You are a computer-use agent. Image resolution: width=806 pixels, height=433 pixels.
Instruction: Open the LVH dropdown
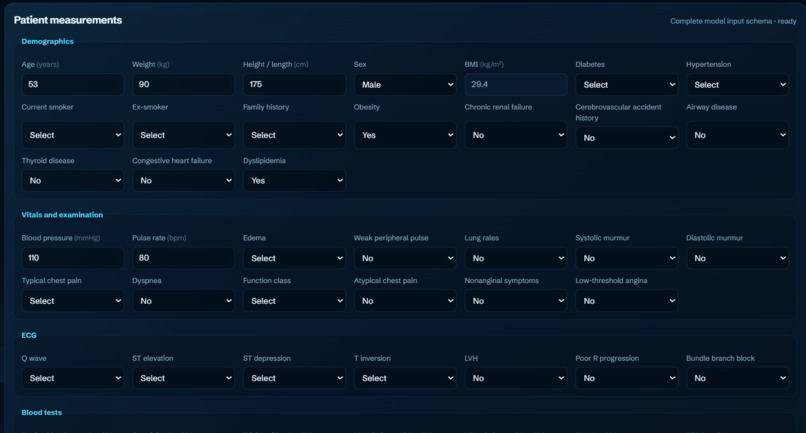tap(516, 378)
